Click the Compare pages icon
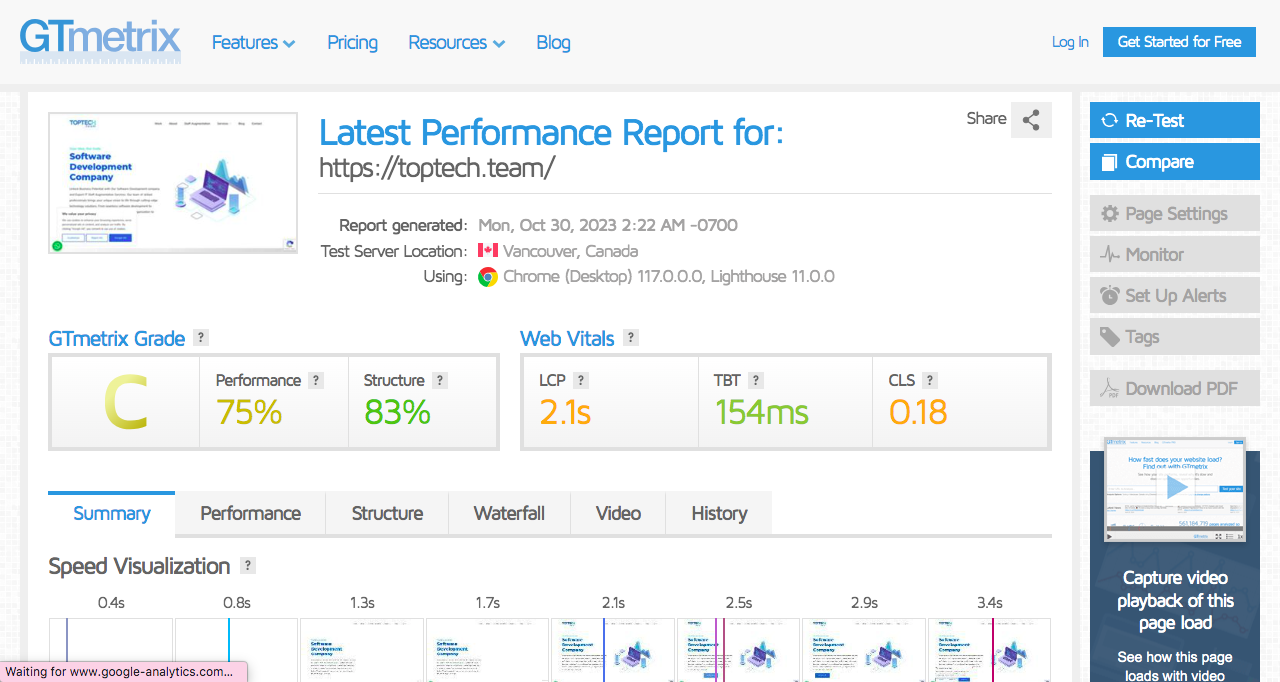This screenshot has width=1280, height=682. click(1109, 162)
